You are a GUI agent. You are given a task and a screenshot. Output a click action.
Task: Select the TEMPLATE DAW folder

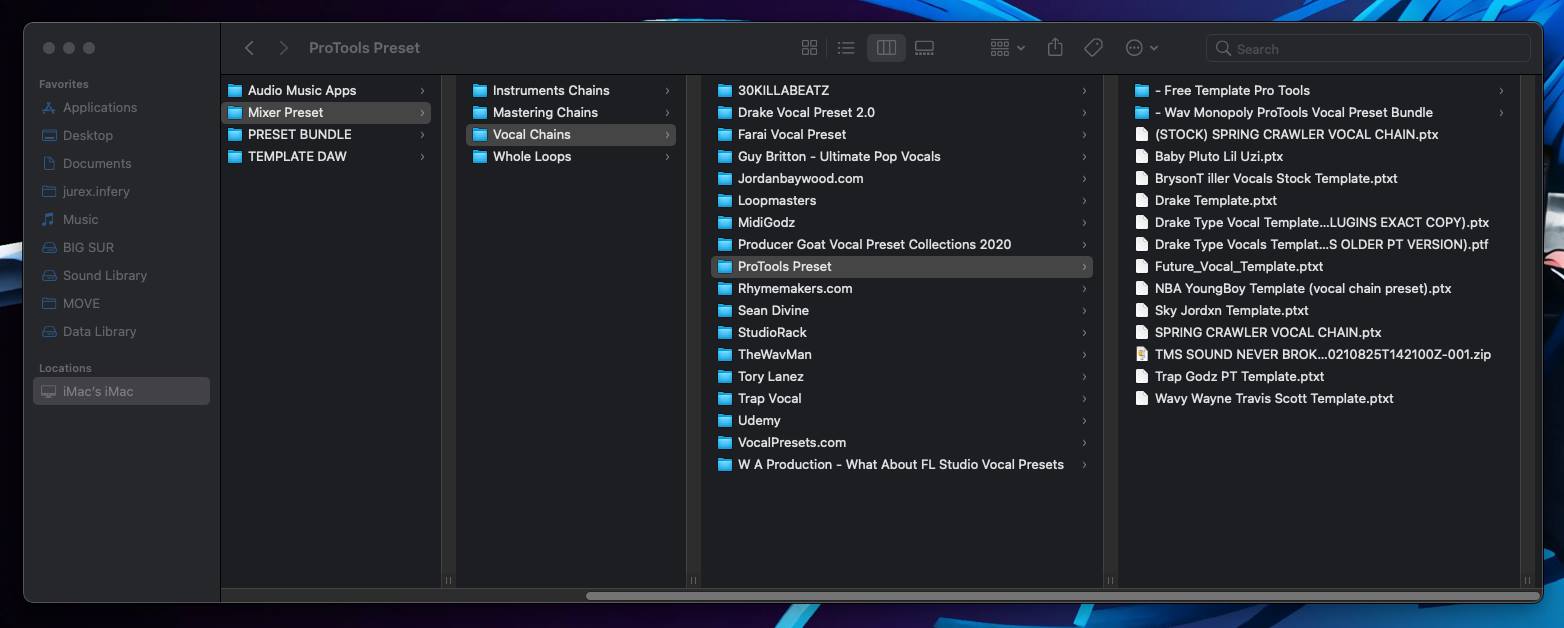326,156
